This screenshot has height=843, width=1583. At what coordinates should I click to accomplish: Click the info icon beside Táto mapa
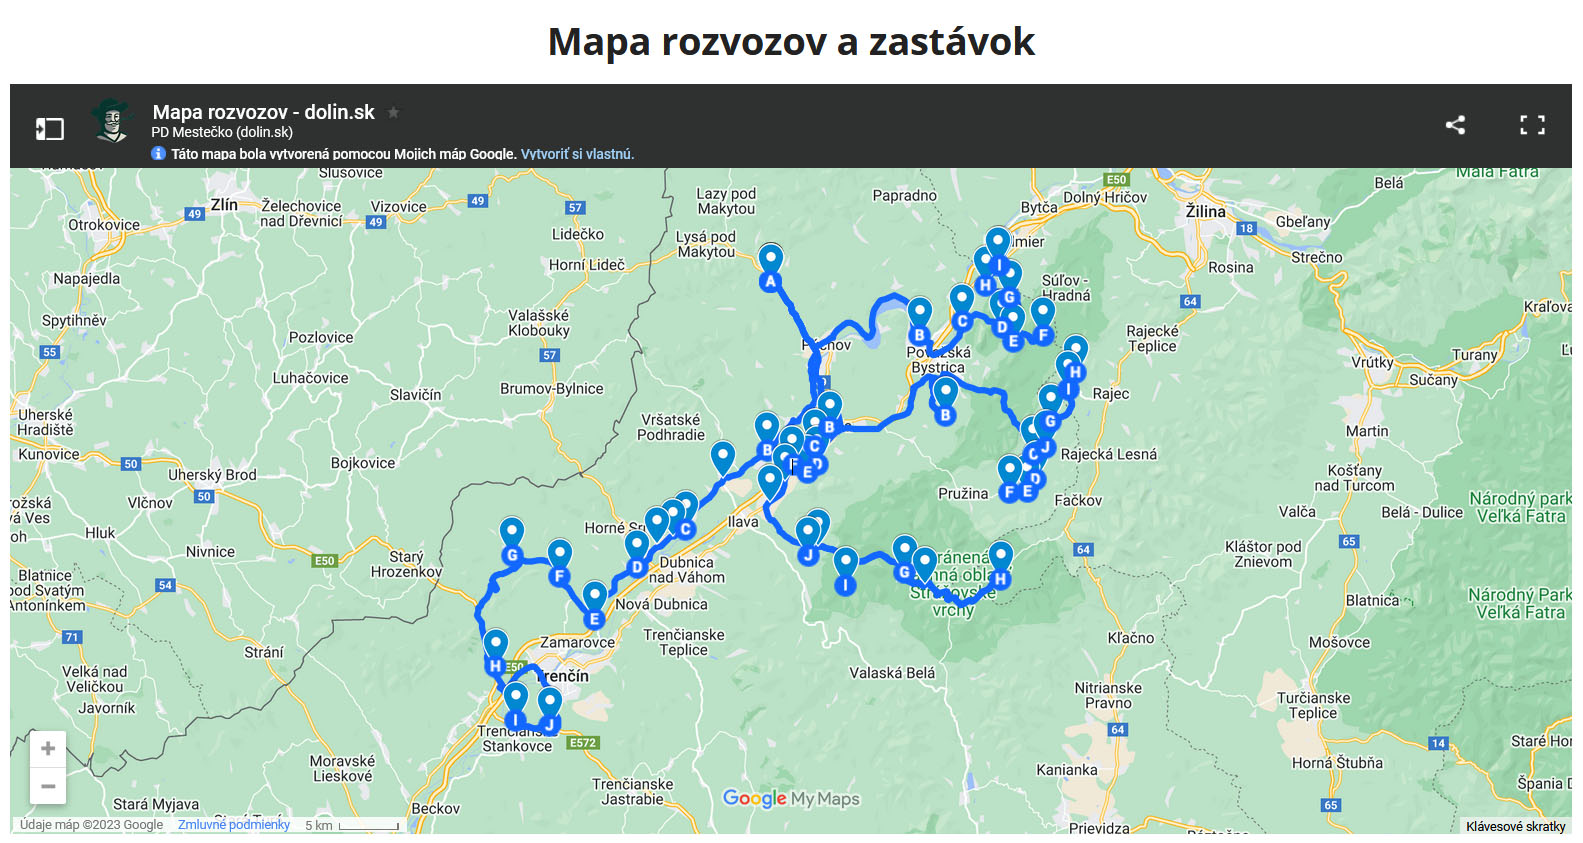158,153
